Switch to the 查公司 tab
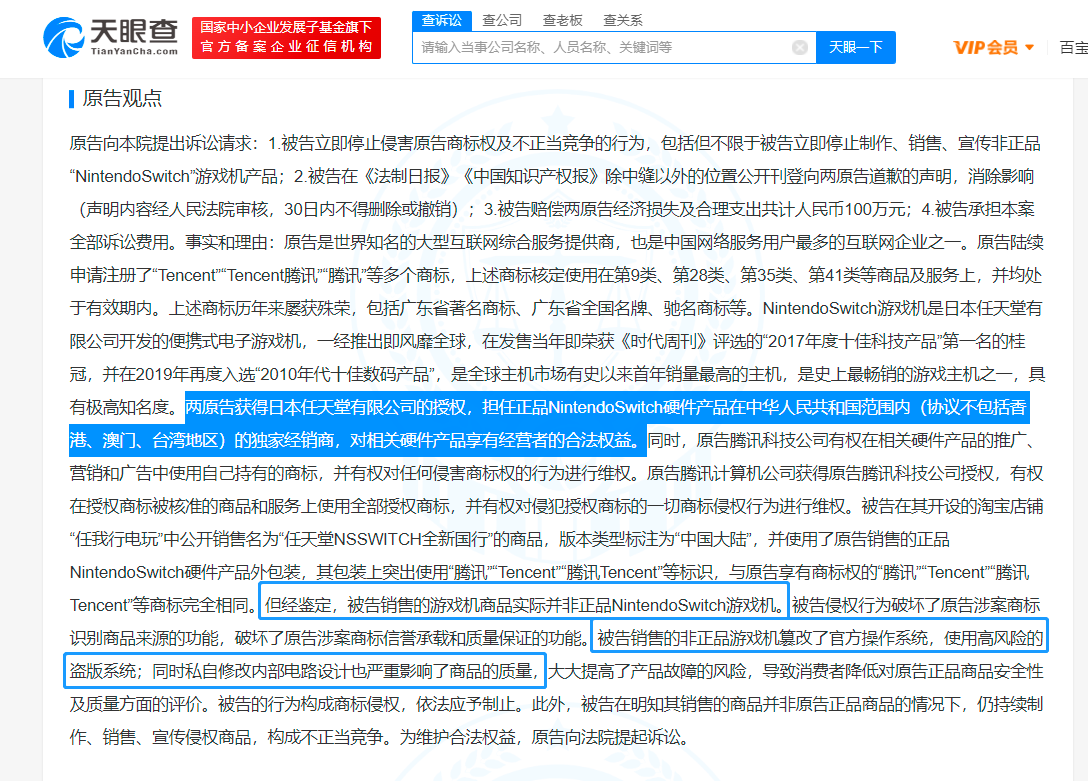Viewport: 1088px width, 781px height. click(x=502, y=20)
